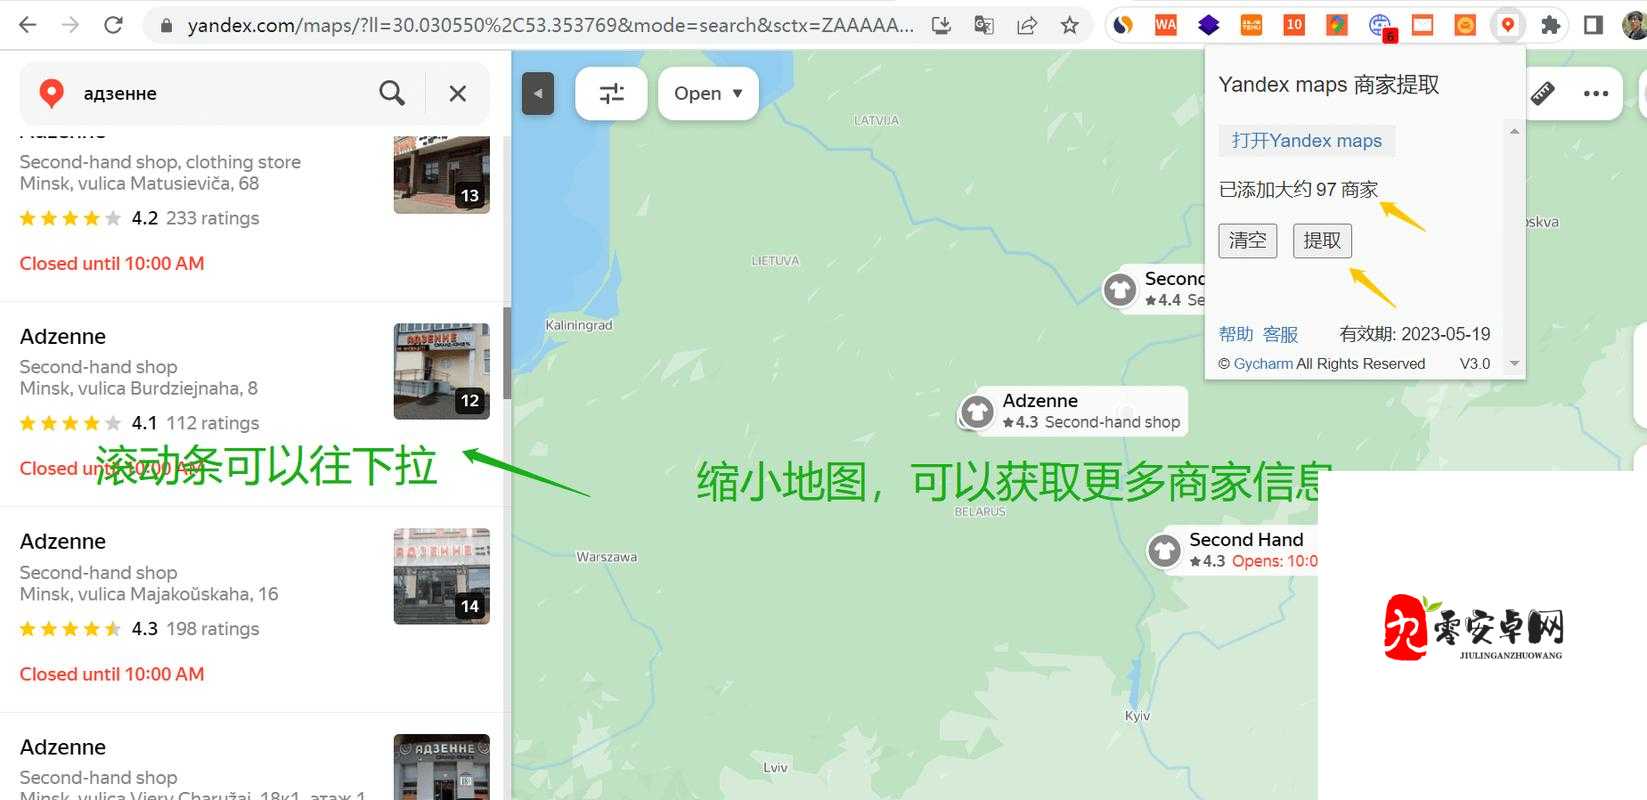This screenshot has height=800, width=1647.
Task: Open the three-dots more menu on map
Action: (1596, 94)
